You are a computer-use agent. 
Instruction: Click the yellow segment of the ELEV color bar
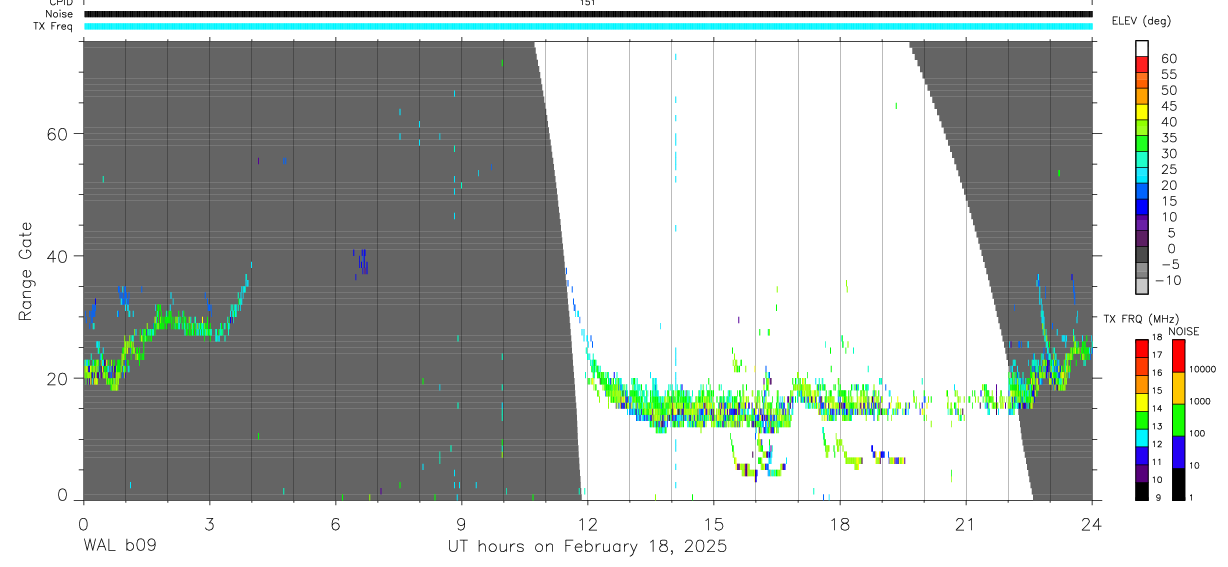(1142, 111)
